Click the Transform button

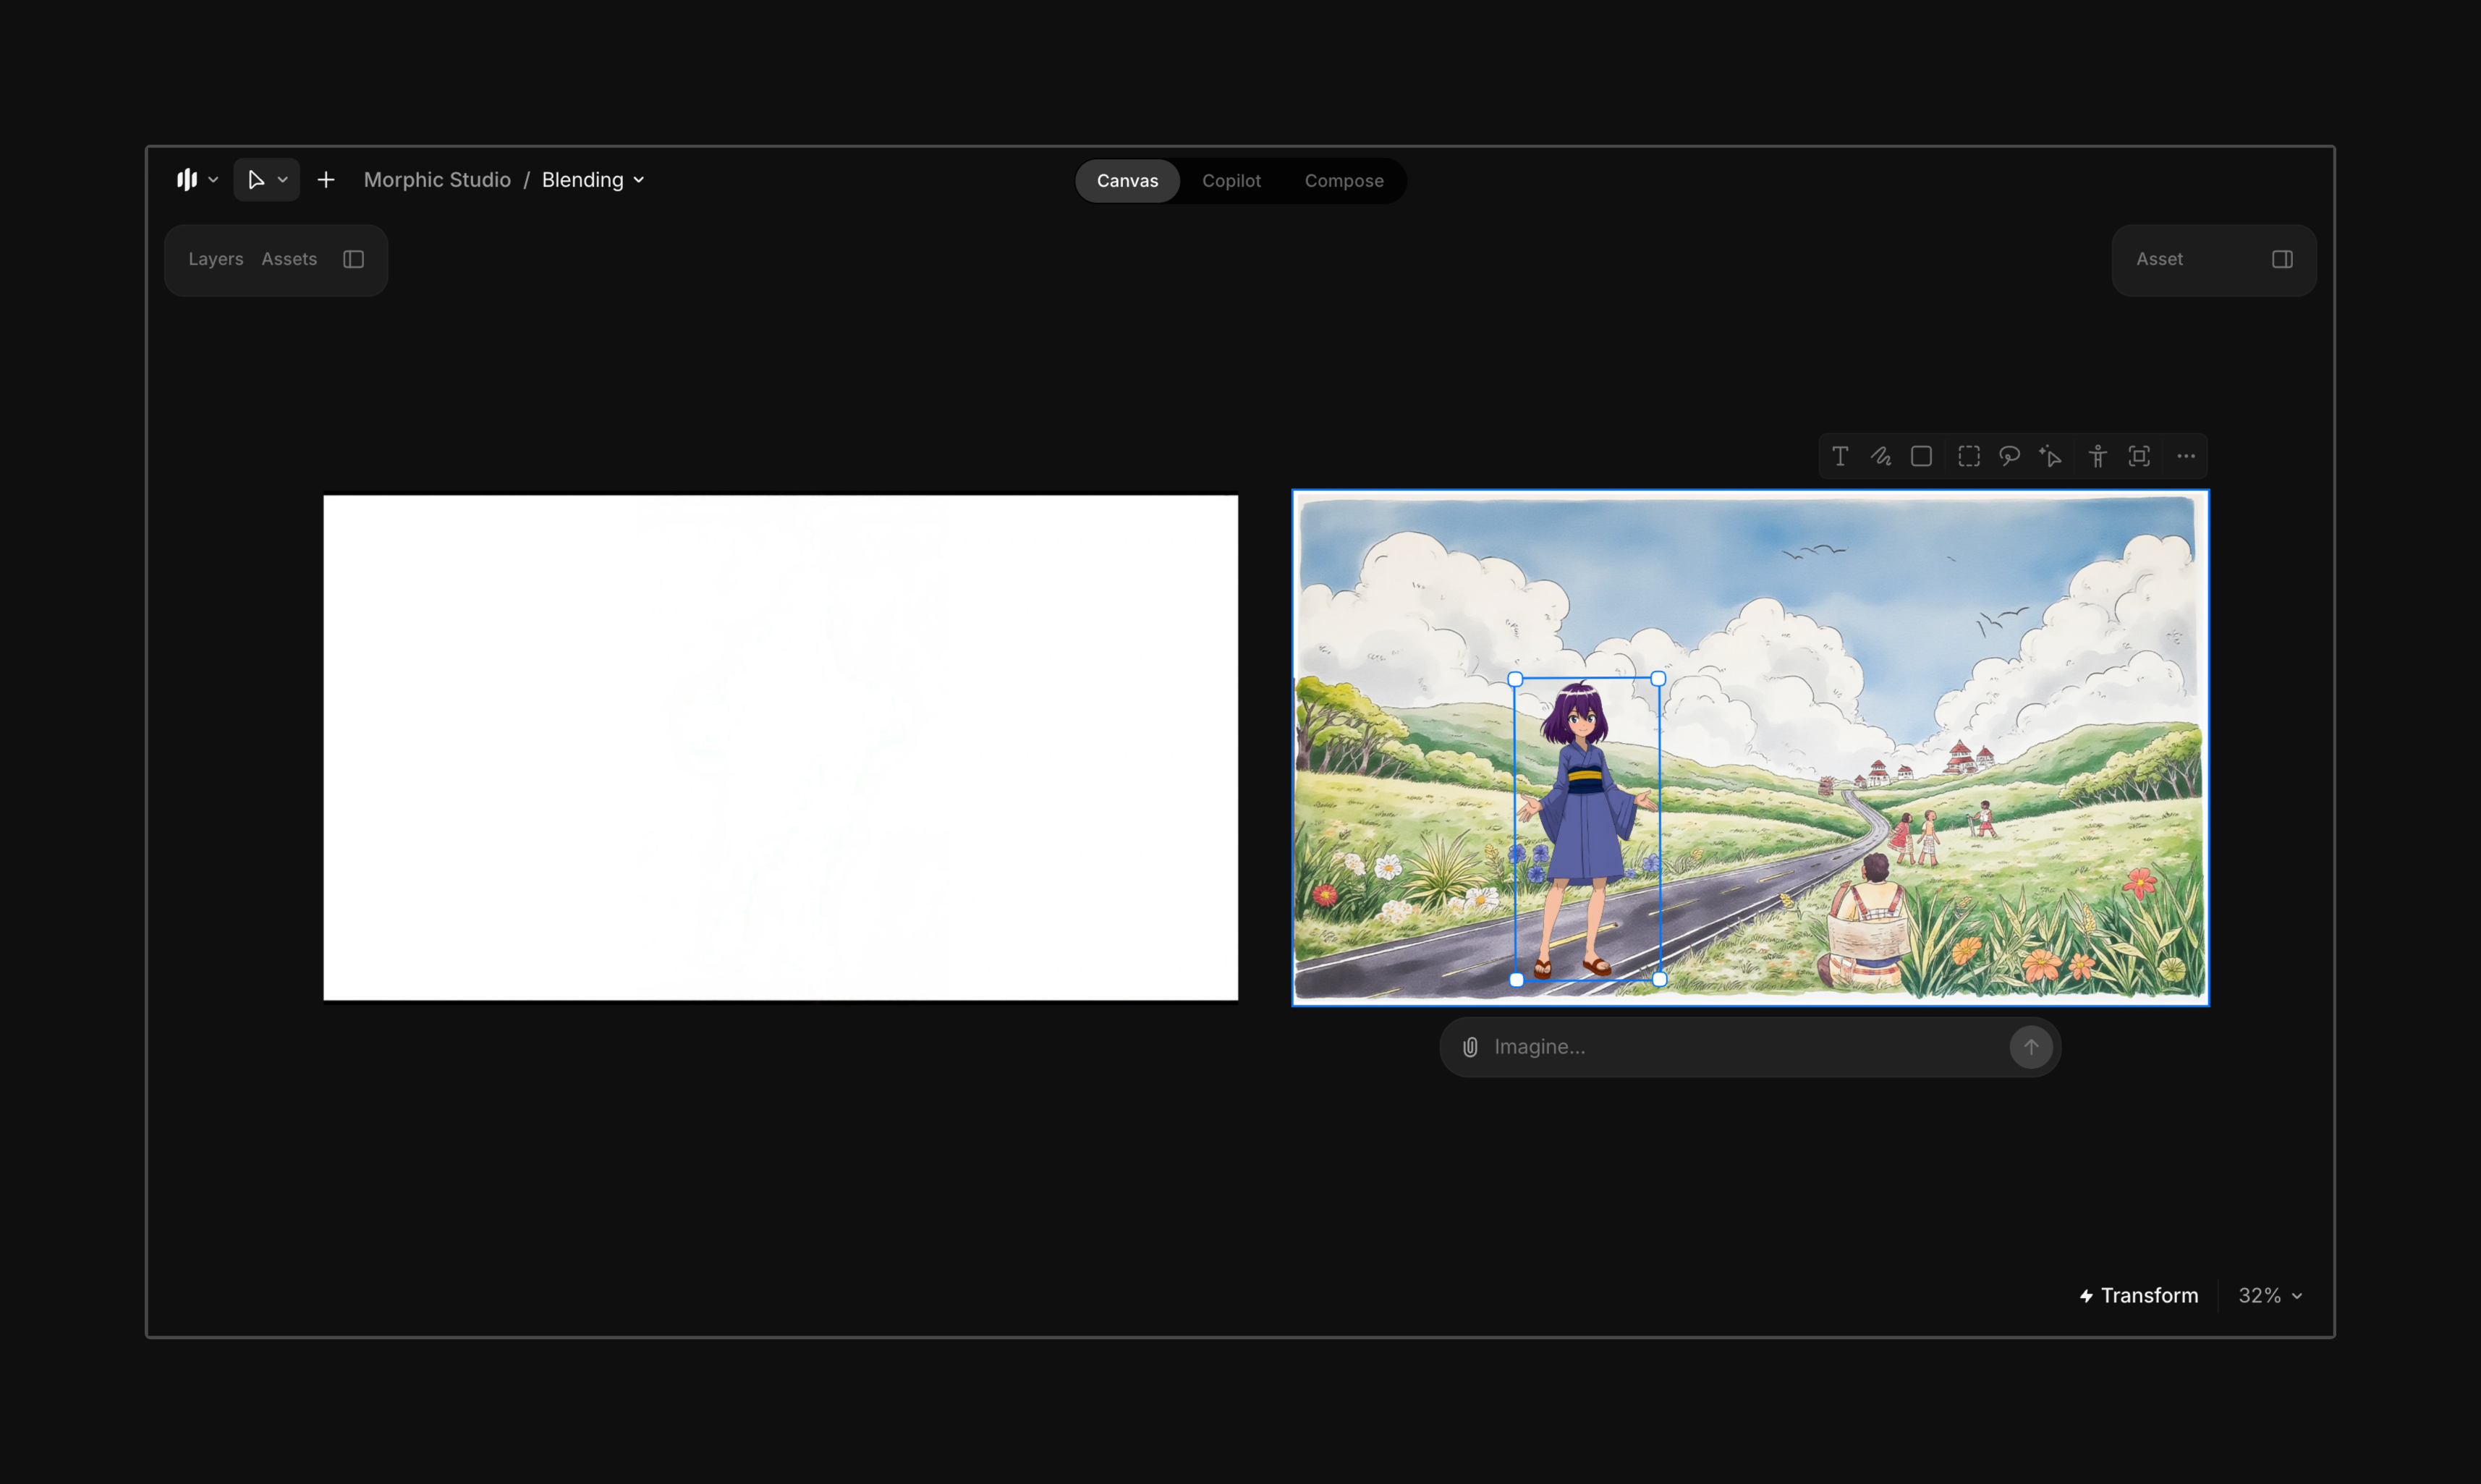pyautogui.click(x=2139, y=1296)
